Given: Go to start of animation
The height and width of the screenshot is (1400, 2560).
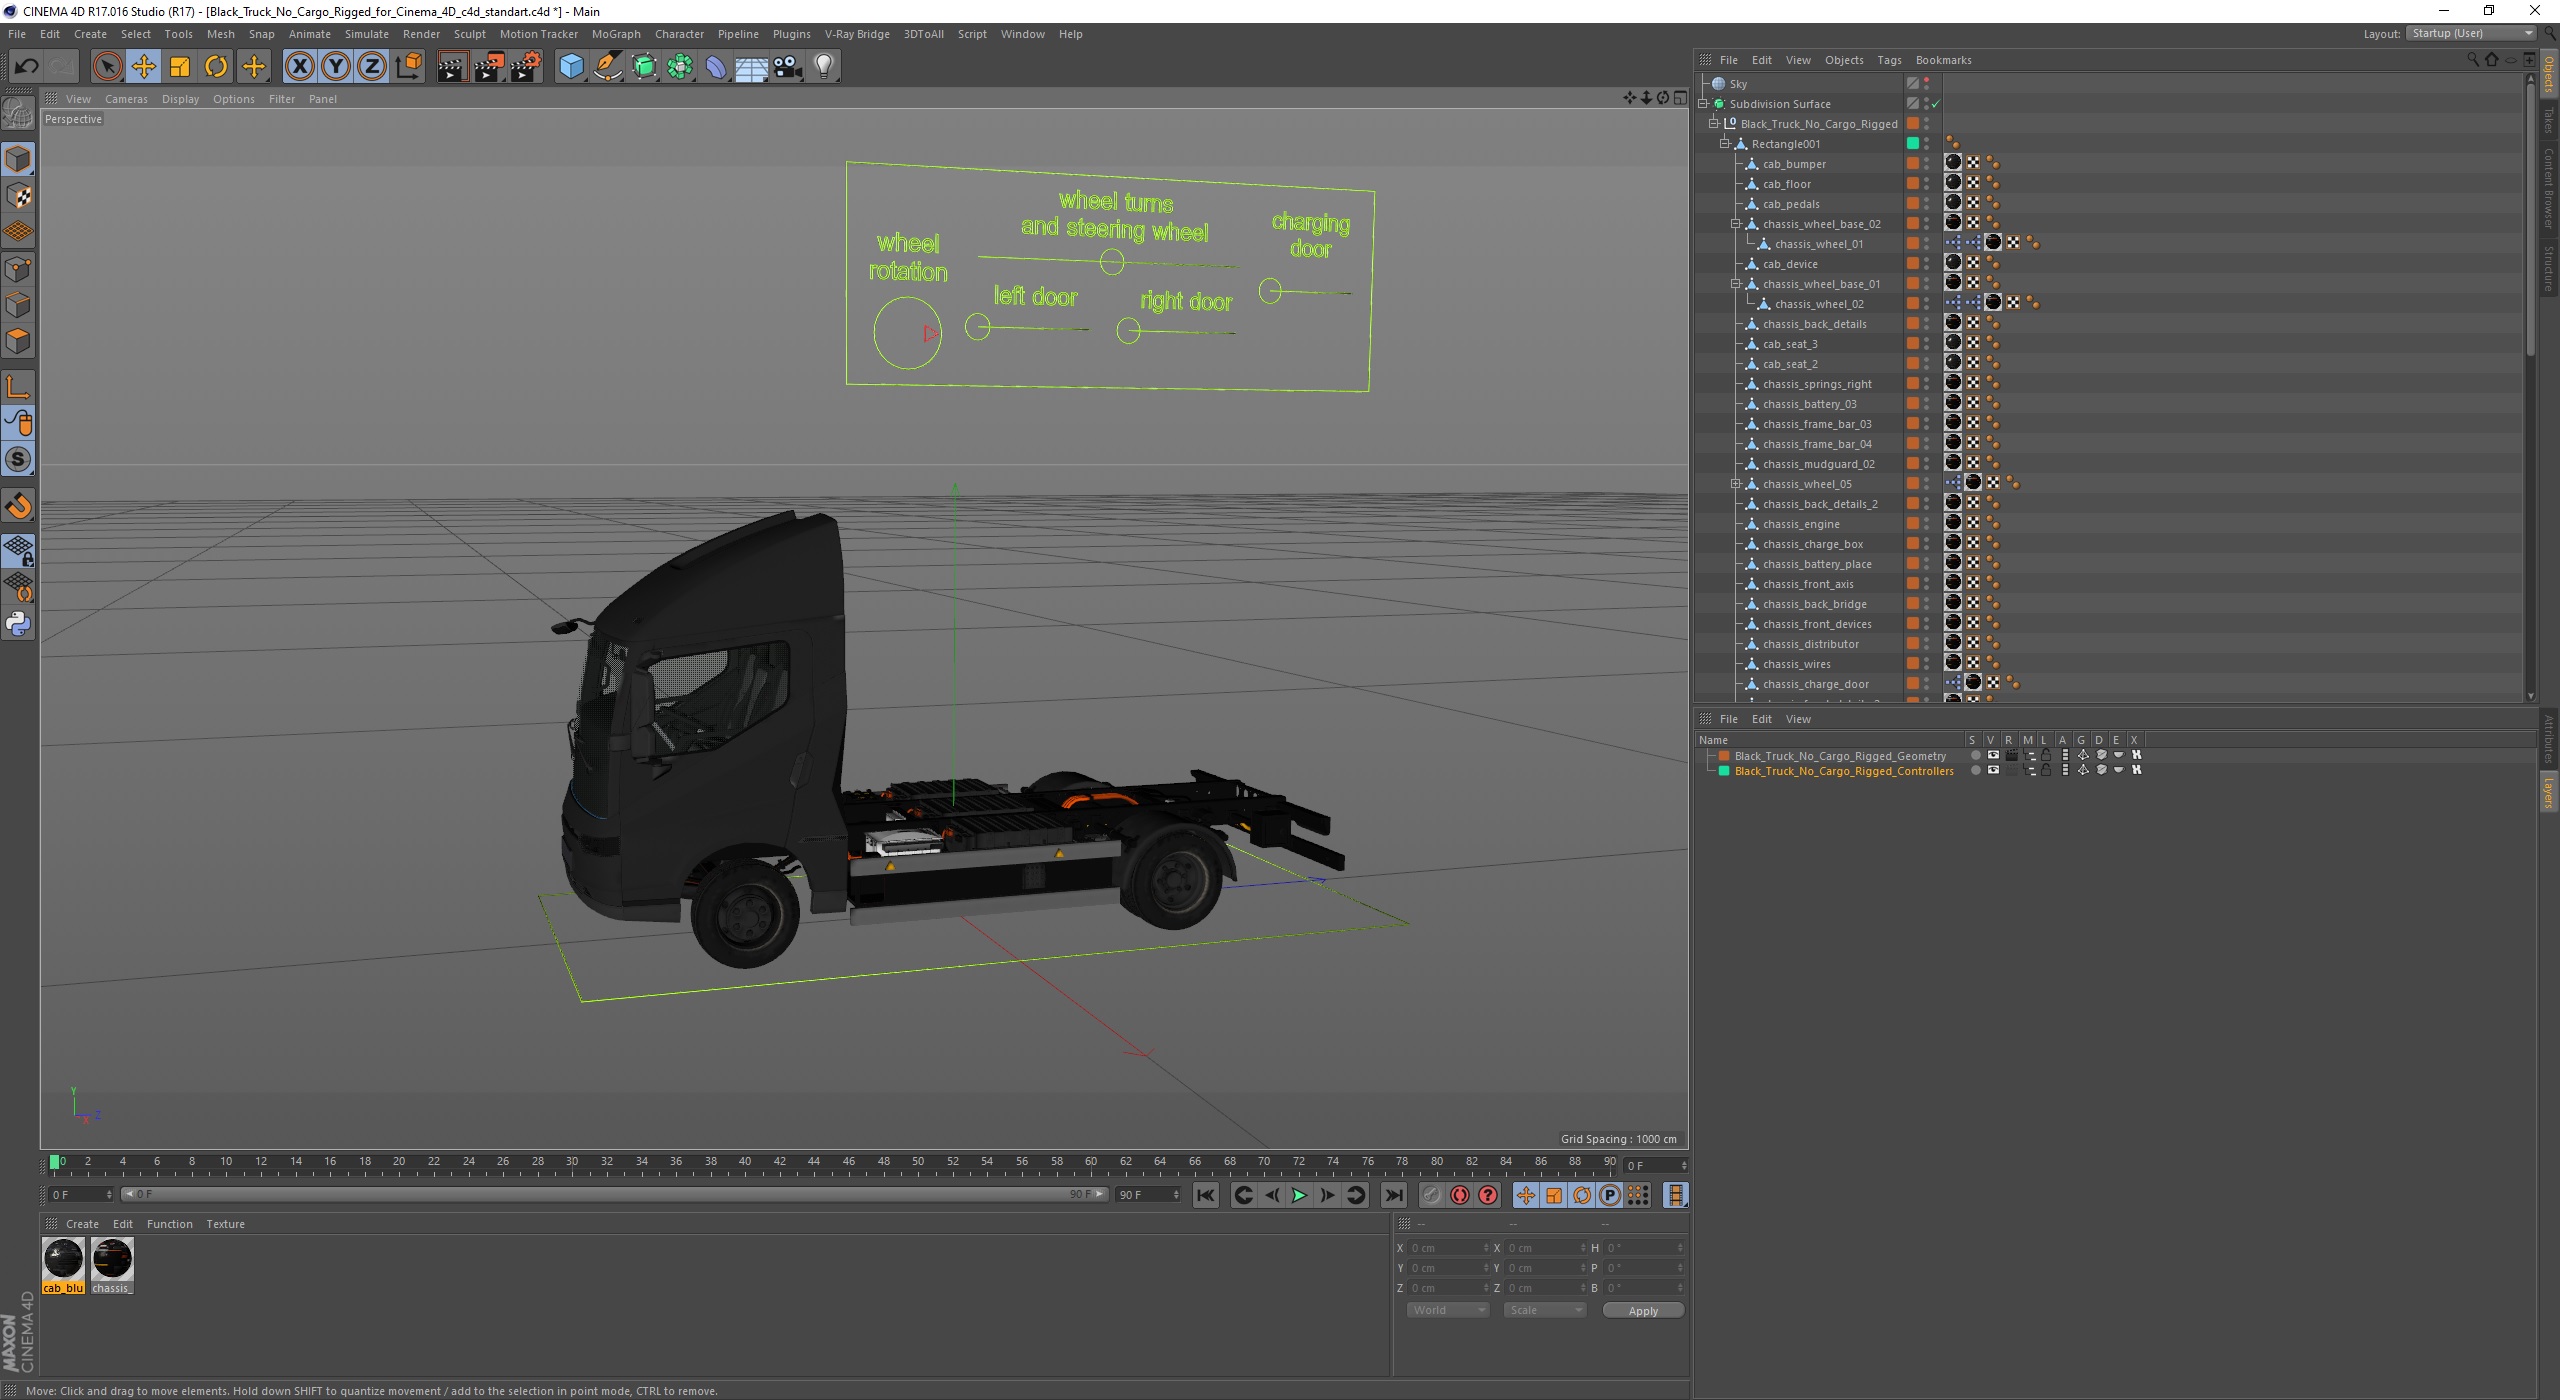Looking at the screenshot, I should [x=1206, y=1195].
